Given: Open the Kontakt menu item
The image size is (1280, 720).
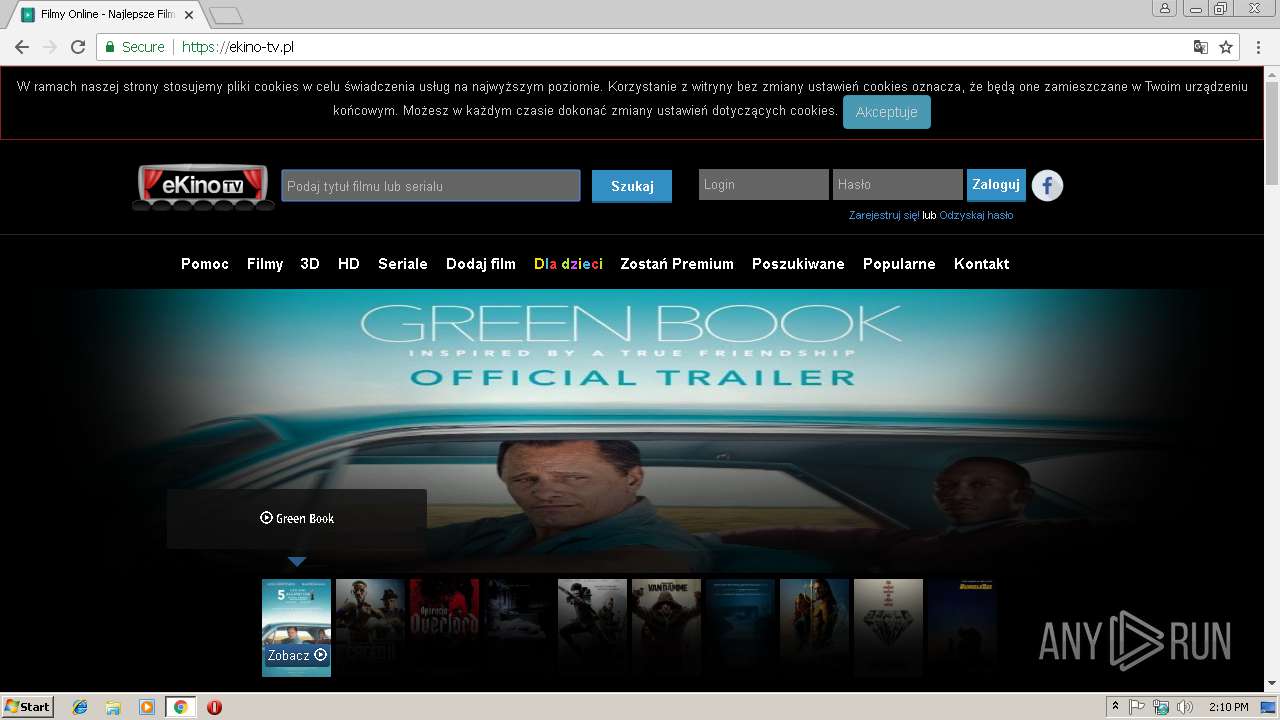Looking at the screenshot, I should click(982, 264).
